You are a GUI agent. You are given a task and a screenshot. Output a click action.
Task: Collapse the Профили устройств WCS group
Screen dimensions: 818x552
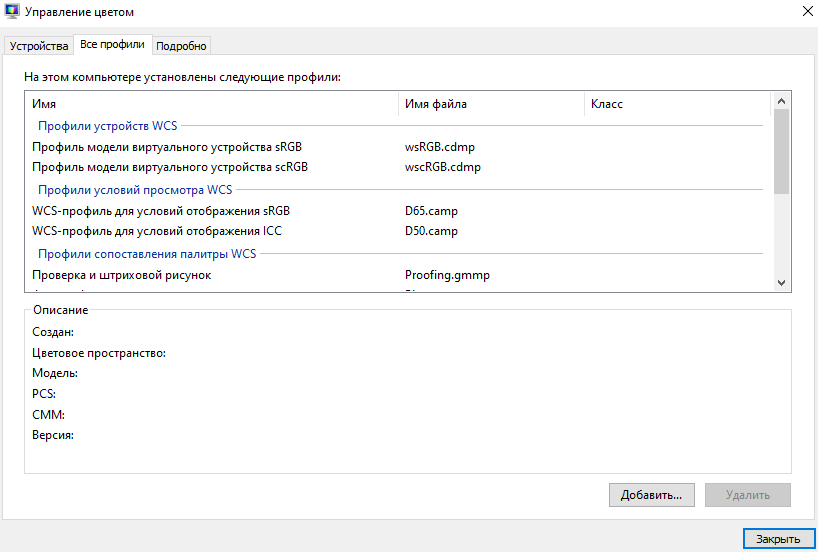[x=106, y=126]
